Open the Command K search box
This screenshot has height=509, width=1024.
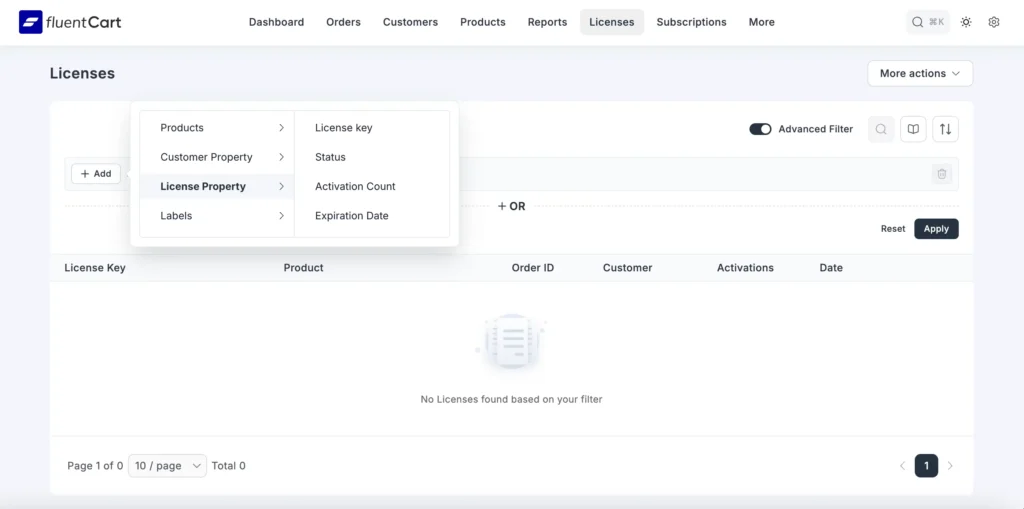click(x=927, y=22)
